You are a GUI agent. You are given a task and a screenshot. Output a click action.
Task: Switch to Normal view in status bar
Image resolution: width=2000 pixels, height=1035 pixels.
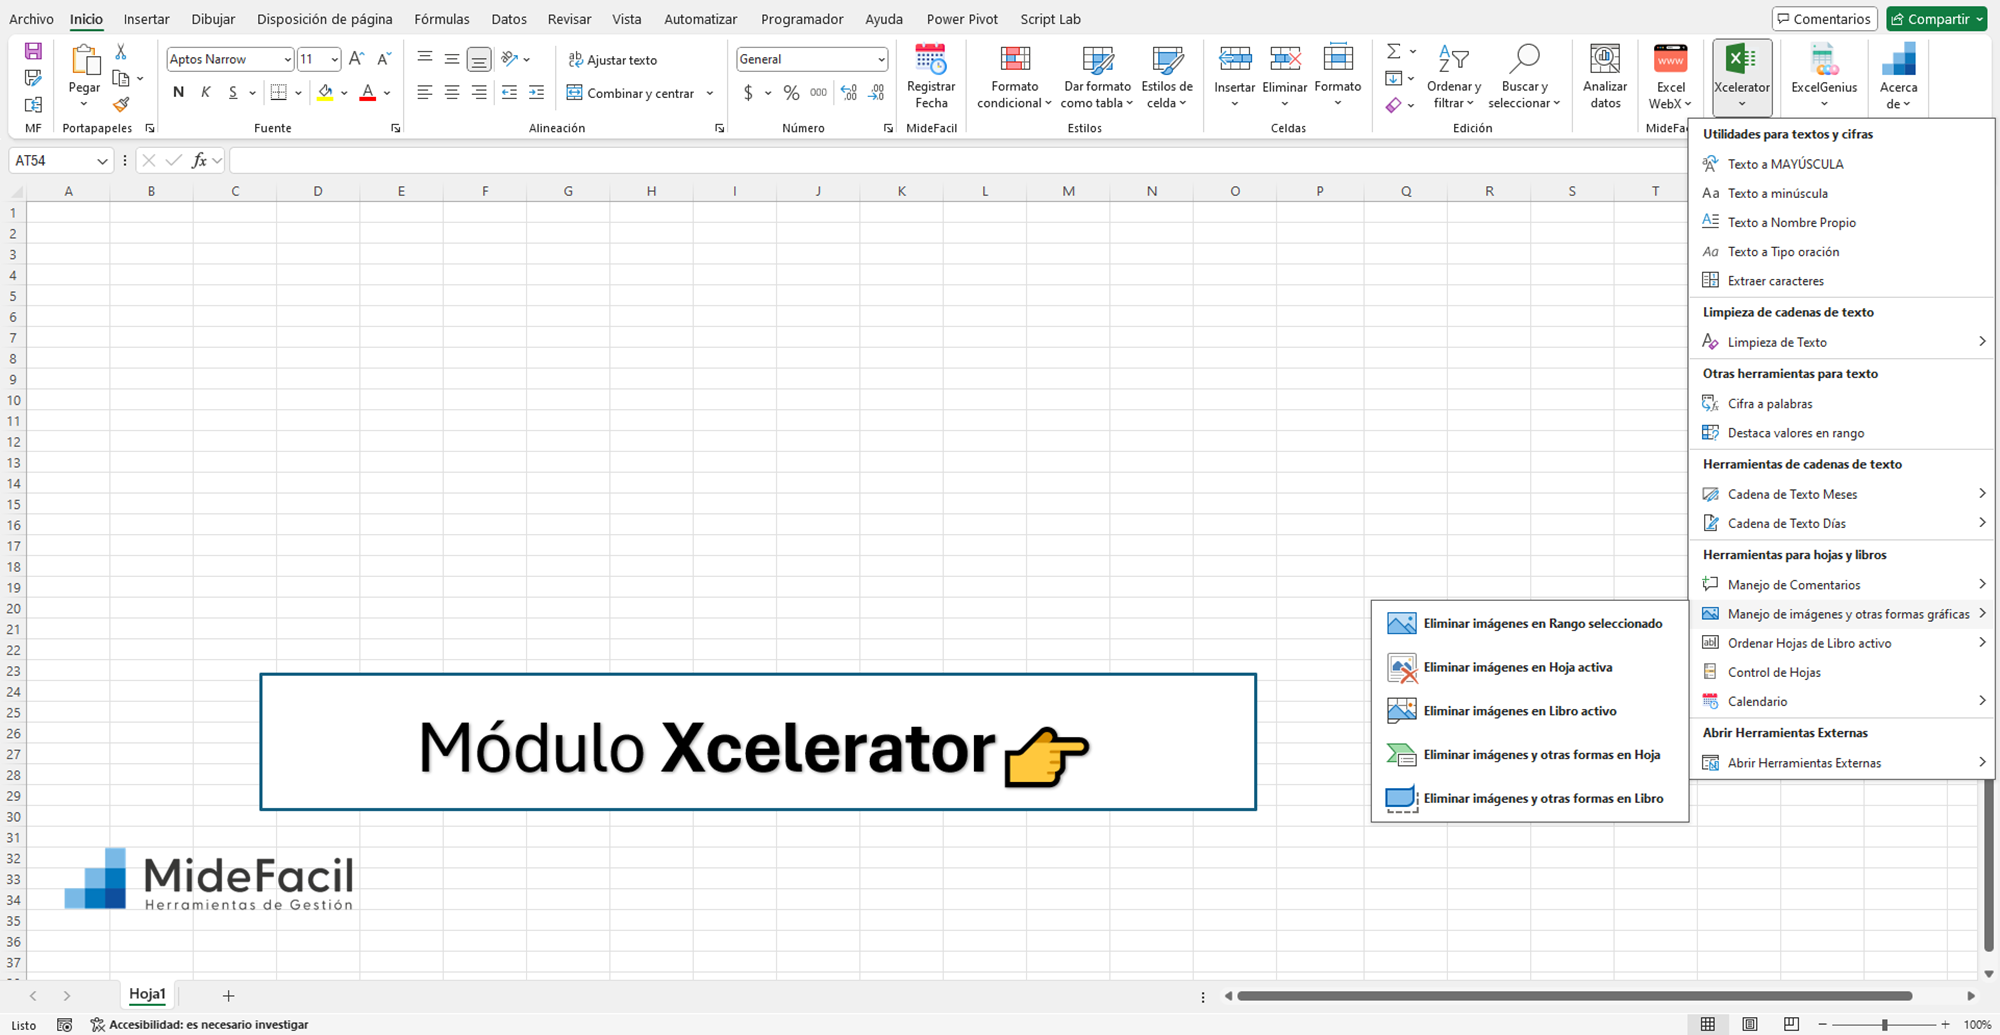(1708, 1024)
